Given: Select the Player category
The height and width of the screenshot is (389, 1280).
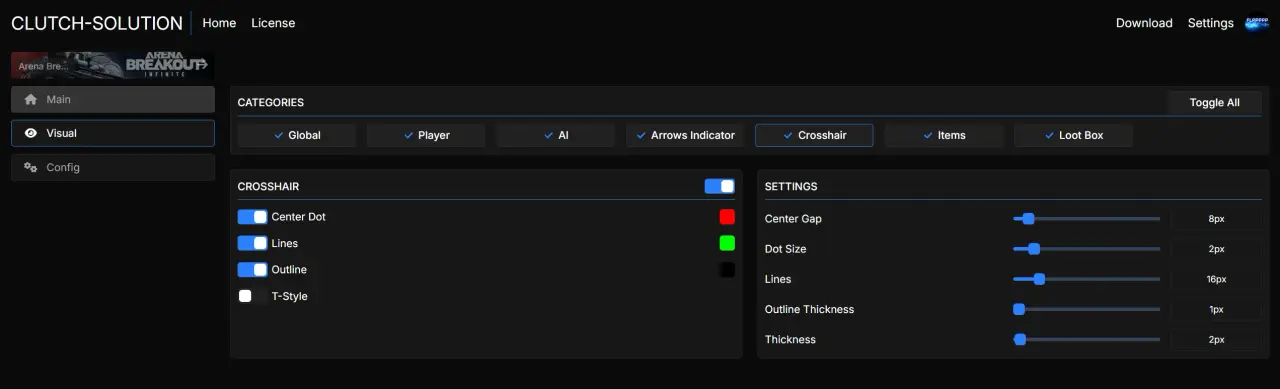Looking at the screenshot, I should [426, 135].
